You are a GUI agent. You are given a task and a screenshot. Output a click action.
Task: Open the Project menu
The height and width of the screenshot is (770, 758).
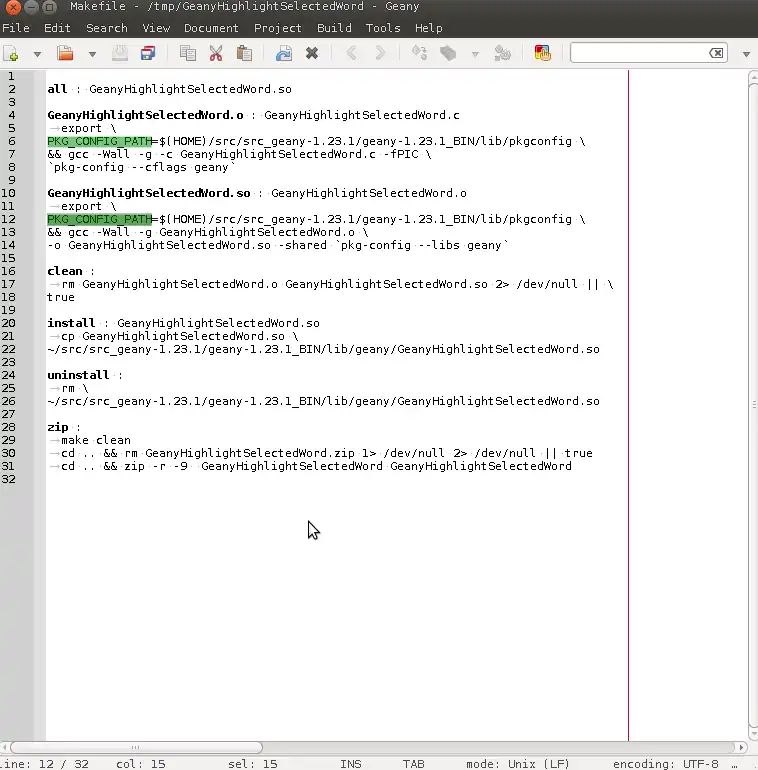click(x=277, y=28)
